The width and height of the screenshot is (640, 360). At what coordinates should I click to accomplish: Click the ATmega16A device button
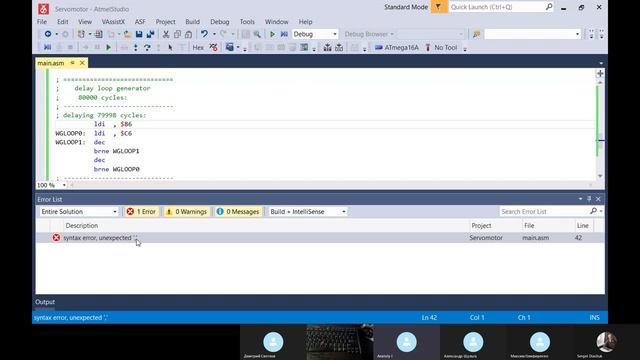(397, 48)
